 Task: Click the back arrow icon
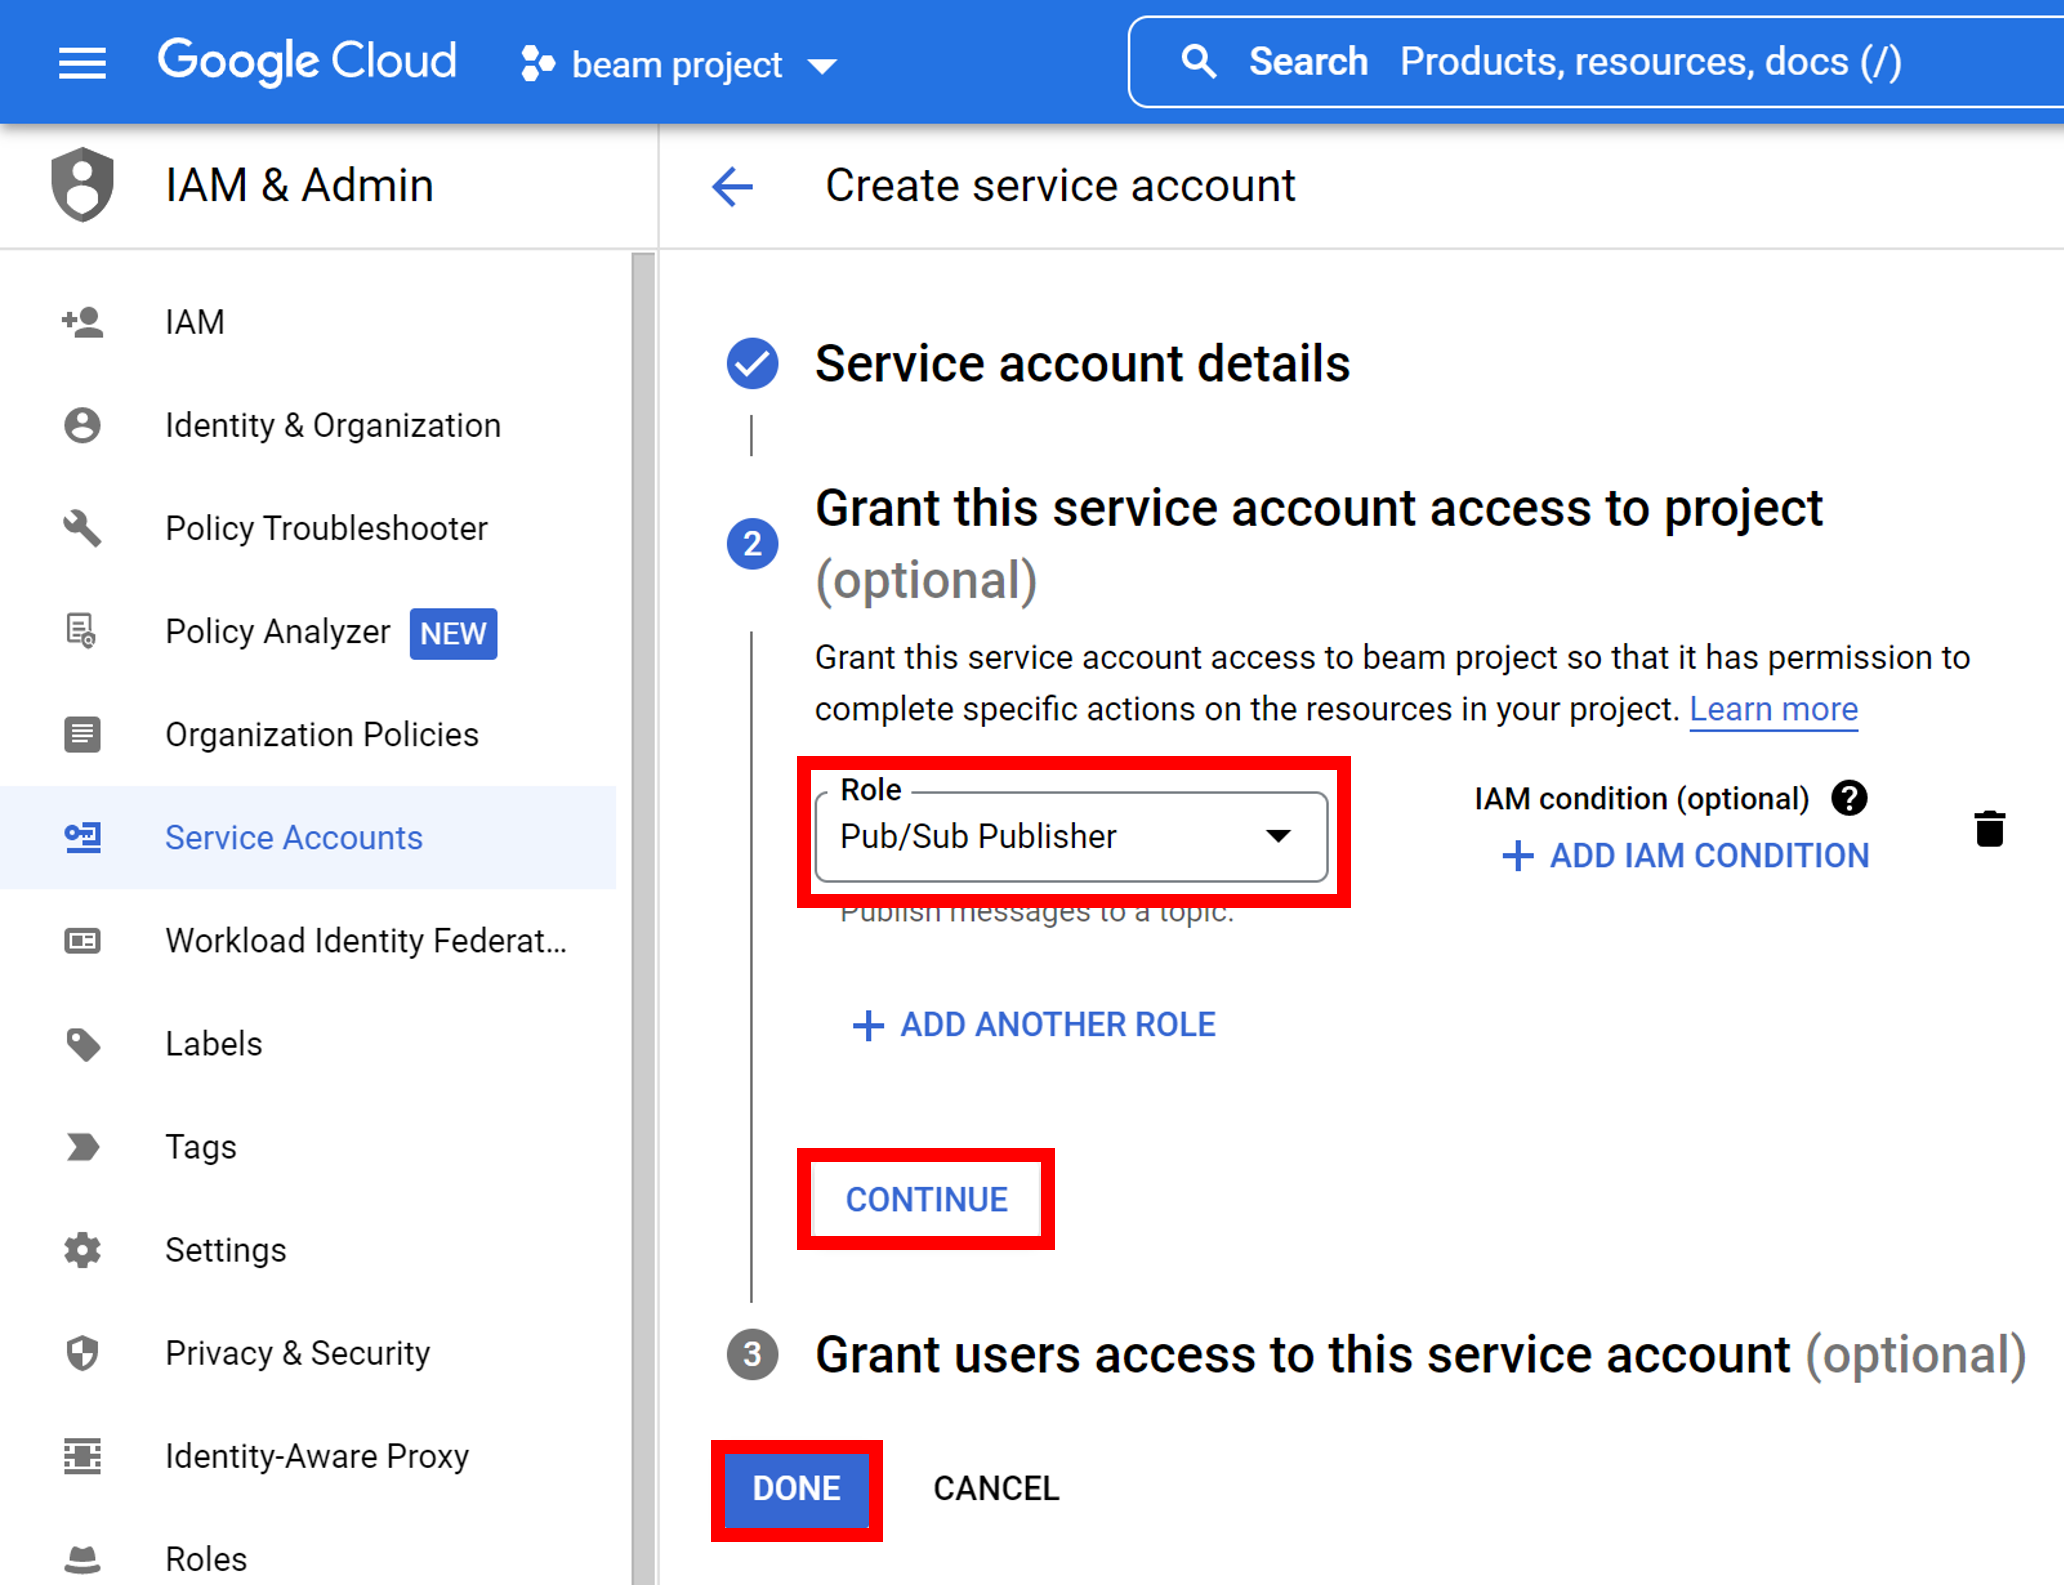[732, 186]
